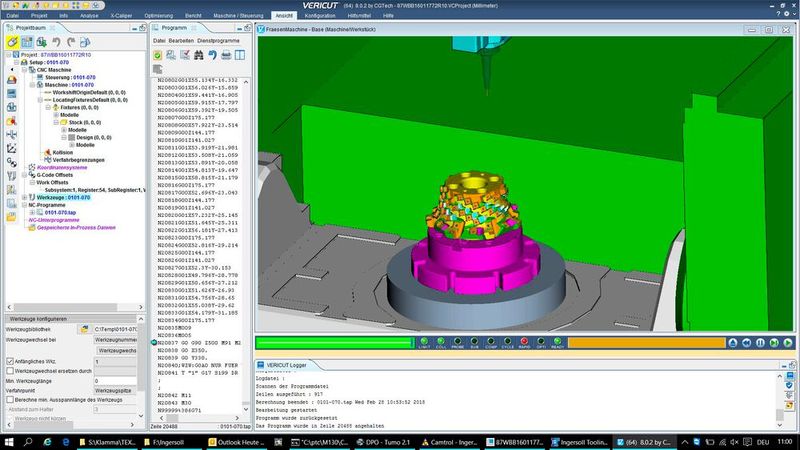This screenshot has height=450, width=800.
Task: Open the Konfiguration menu
Action: click(320, 16)
